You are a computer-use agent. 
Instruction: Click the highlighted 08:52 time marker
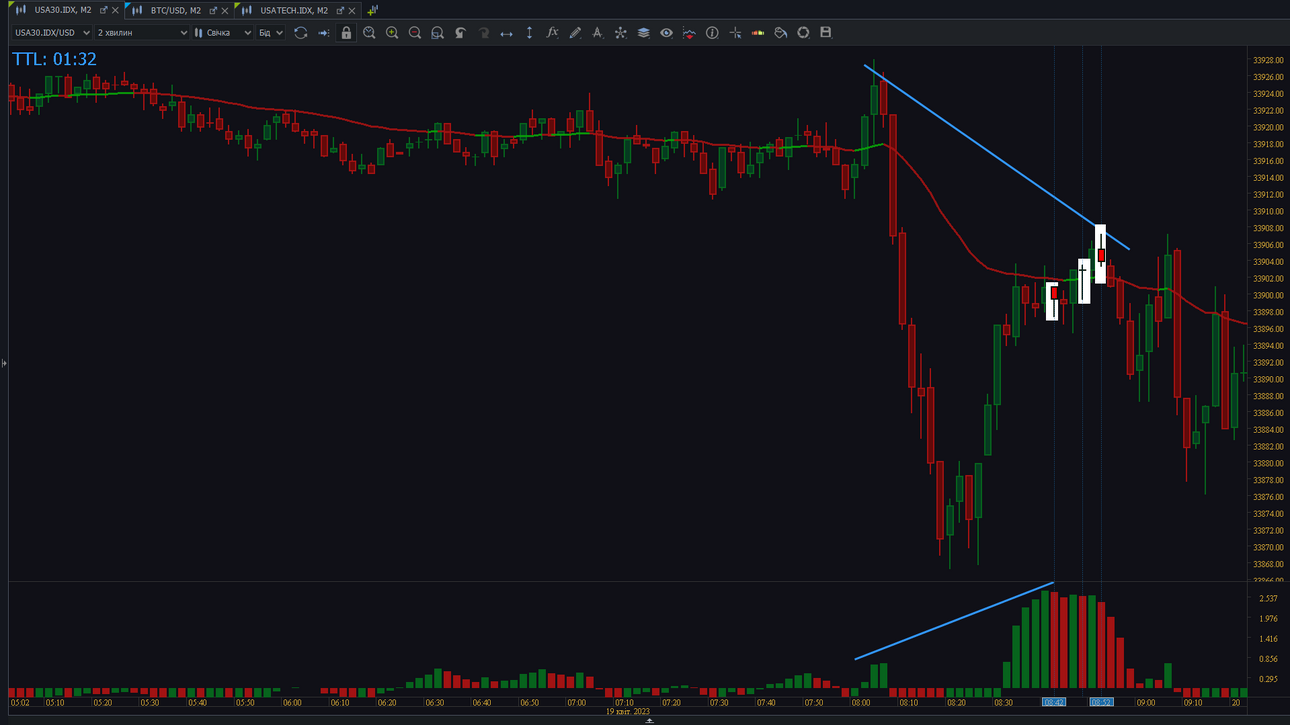tap(1101, 703)
